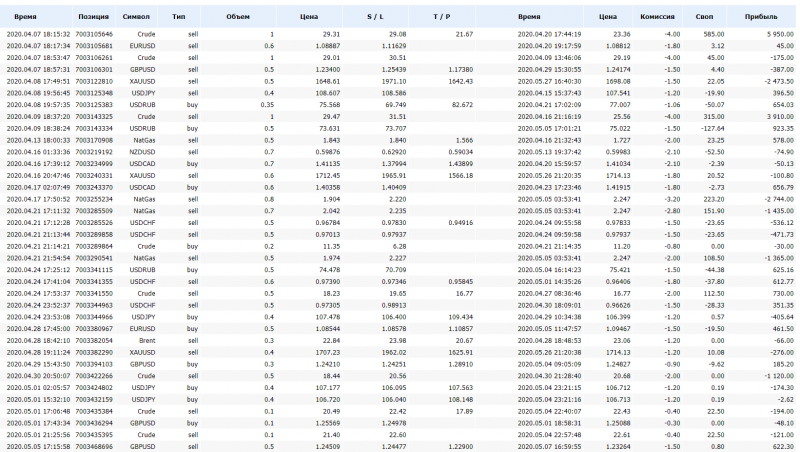This screenshot has width=800, height=452.
Task: Select the last row GBPUSD 7003468696
Action: pyautogui.click(x=398, y=446)
